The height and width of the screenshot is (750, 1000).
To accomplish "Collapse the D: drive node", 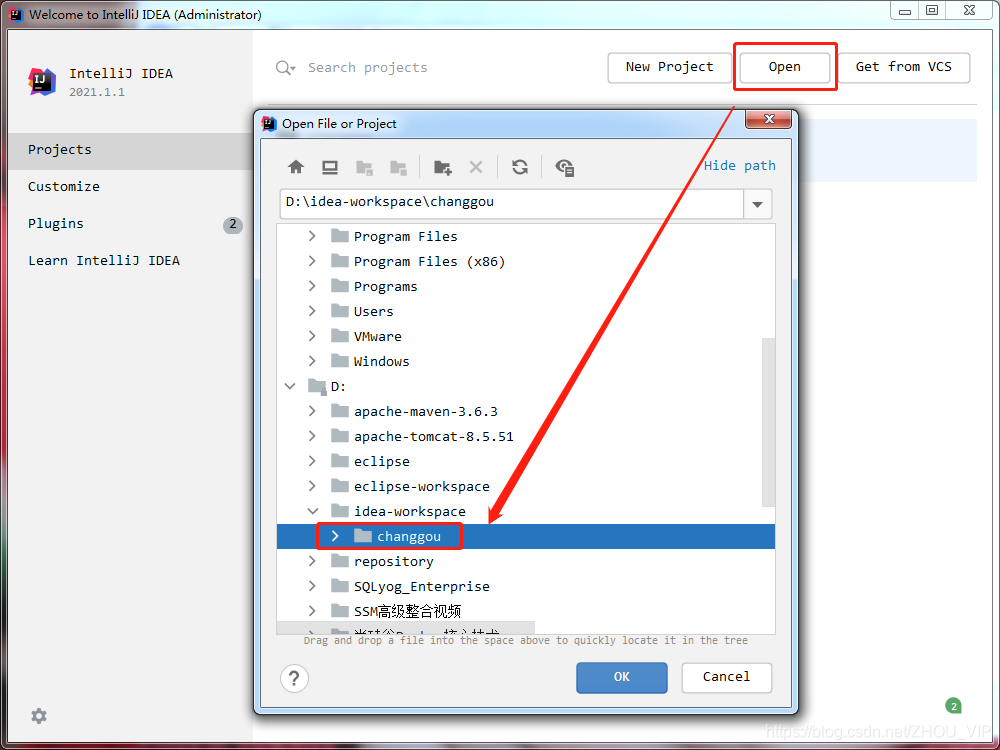I will (x=290, y=386).
